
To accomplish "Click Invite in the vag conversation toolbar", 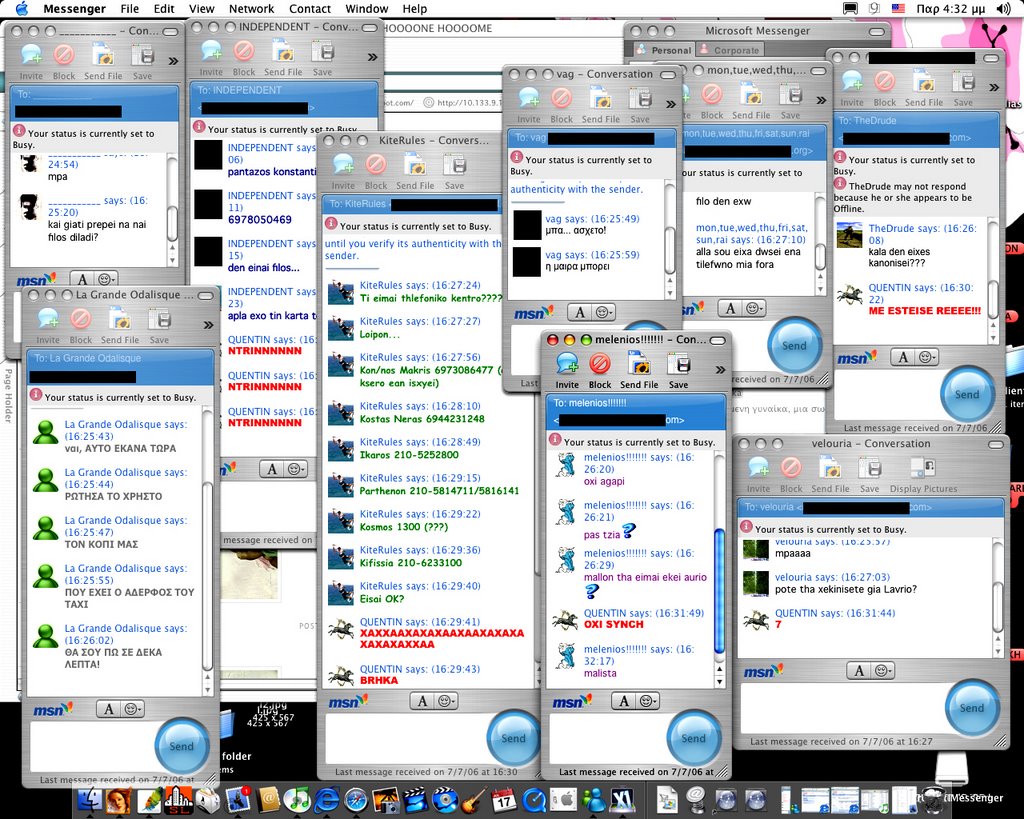I will (x=528, y=105).
